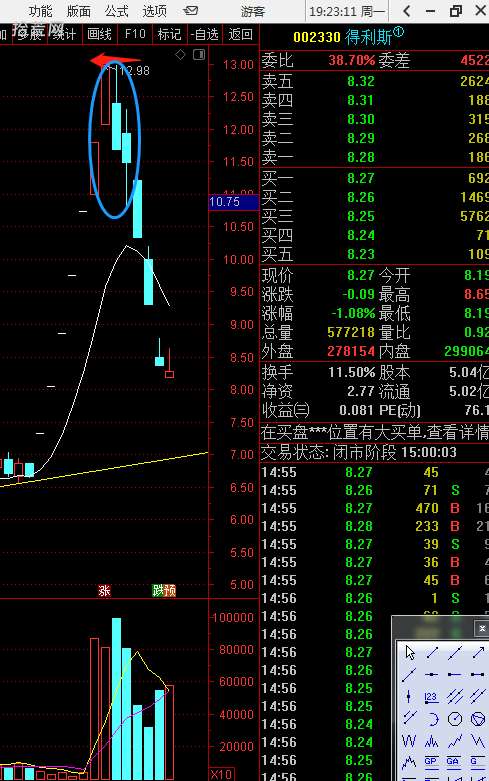Select the GA lines drawing tool
This screenshot has width=489, height=781.
point(455,762)
